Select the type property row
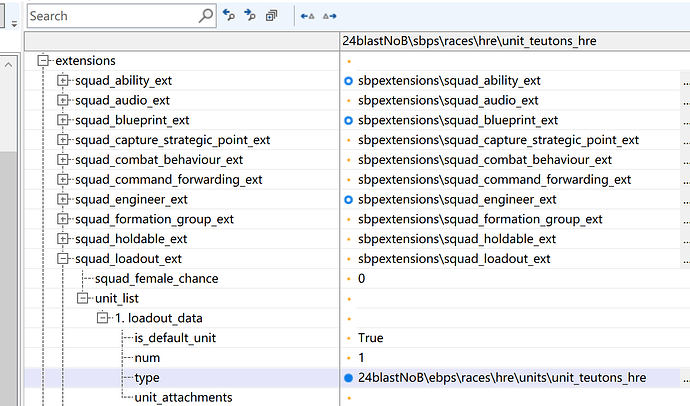Screen dimensions: 690x406 tap(147, 378)
